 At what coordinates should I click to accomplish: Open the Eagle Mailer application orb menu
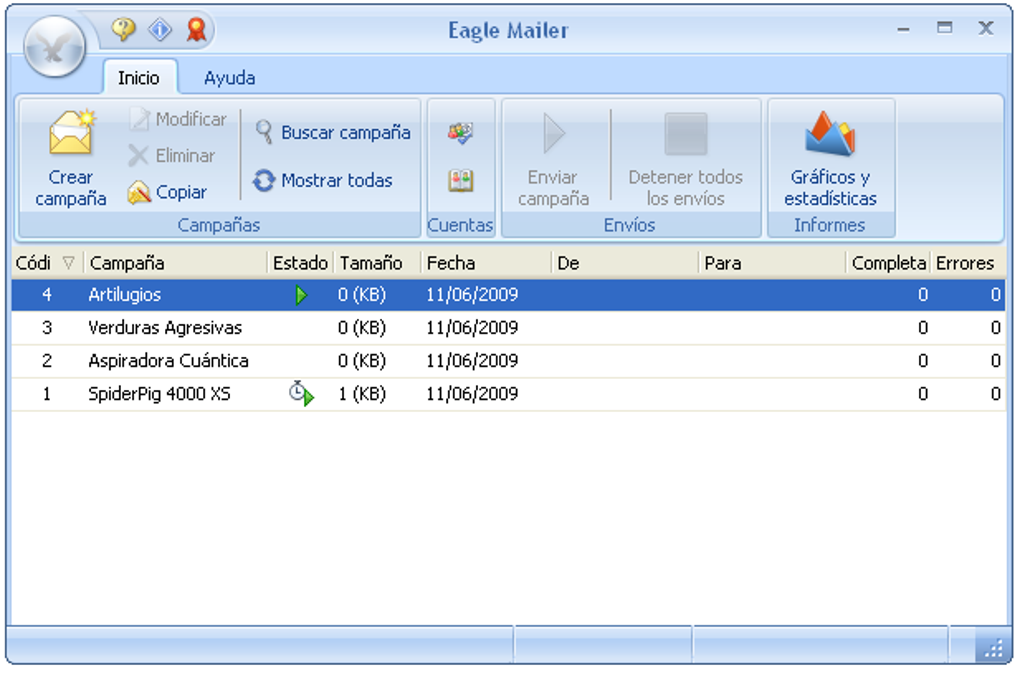[55, 47]
